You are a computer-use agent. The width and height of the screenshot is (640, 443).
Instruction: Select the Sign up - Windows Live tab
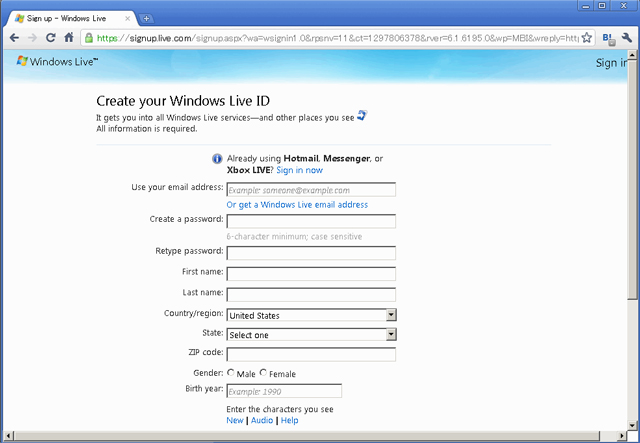tap(71, 19)
